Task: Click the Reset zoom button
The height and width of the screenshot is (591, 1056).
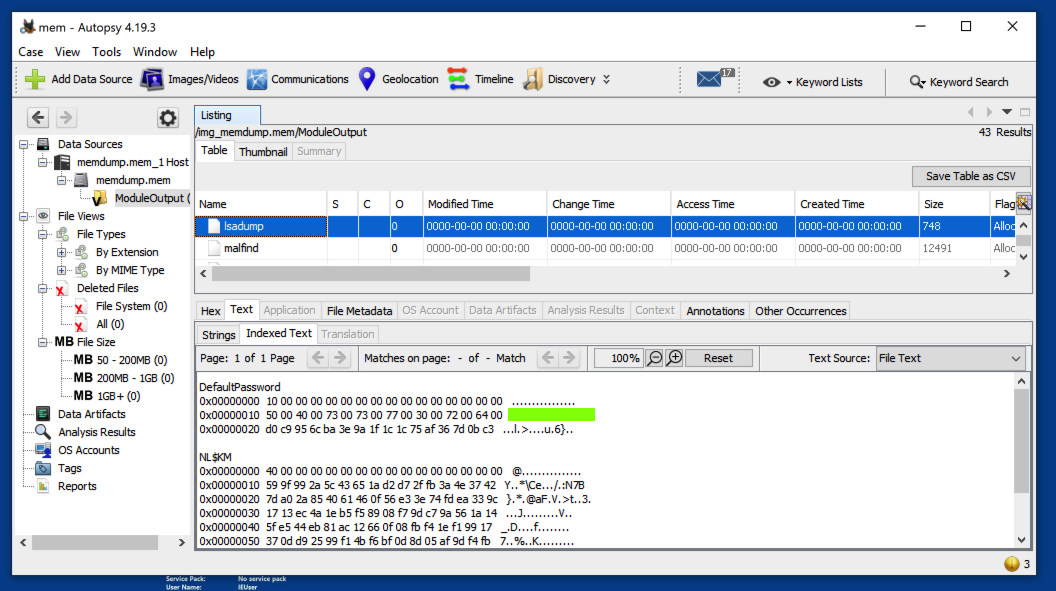Action: [x=718, y=358]
